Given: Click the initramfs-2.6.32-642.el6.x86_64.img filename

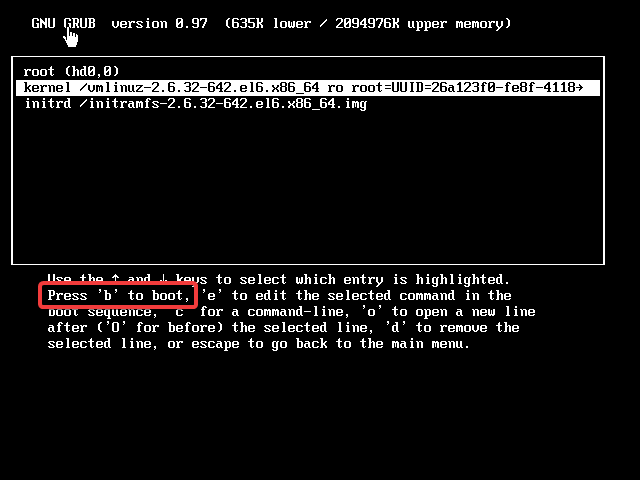Looking at the screenshot, I should (227, 104).
